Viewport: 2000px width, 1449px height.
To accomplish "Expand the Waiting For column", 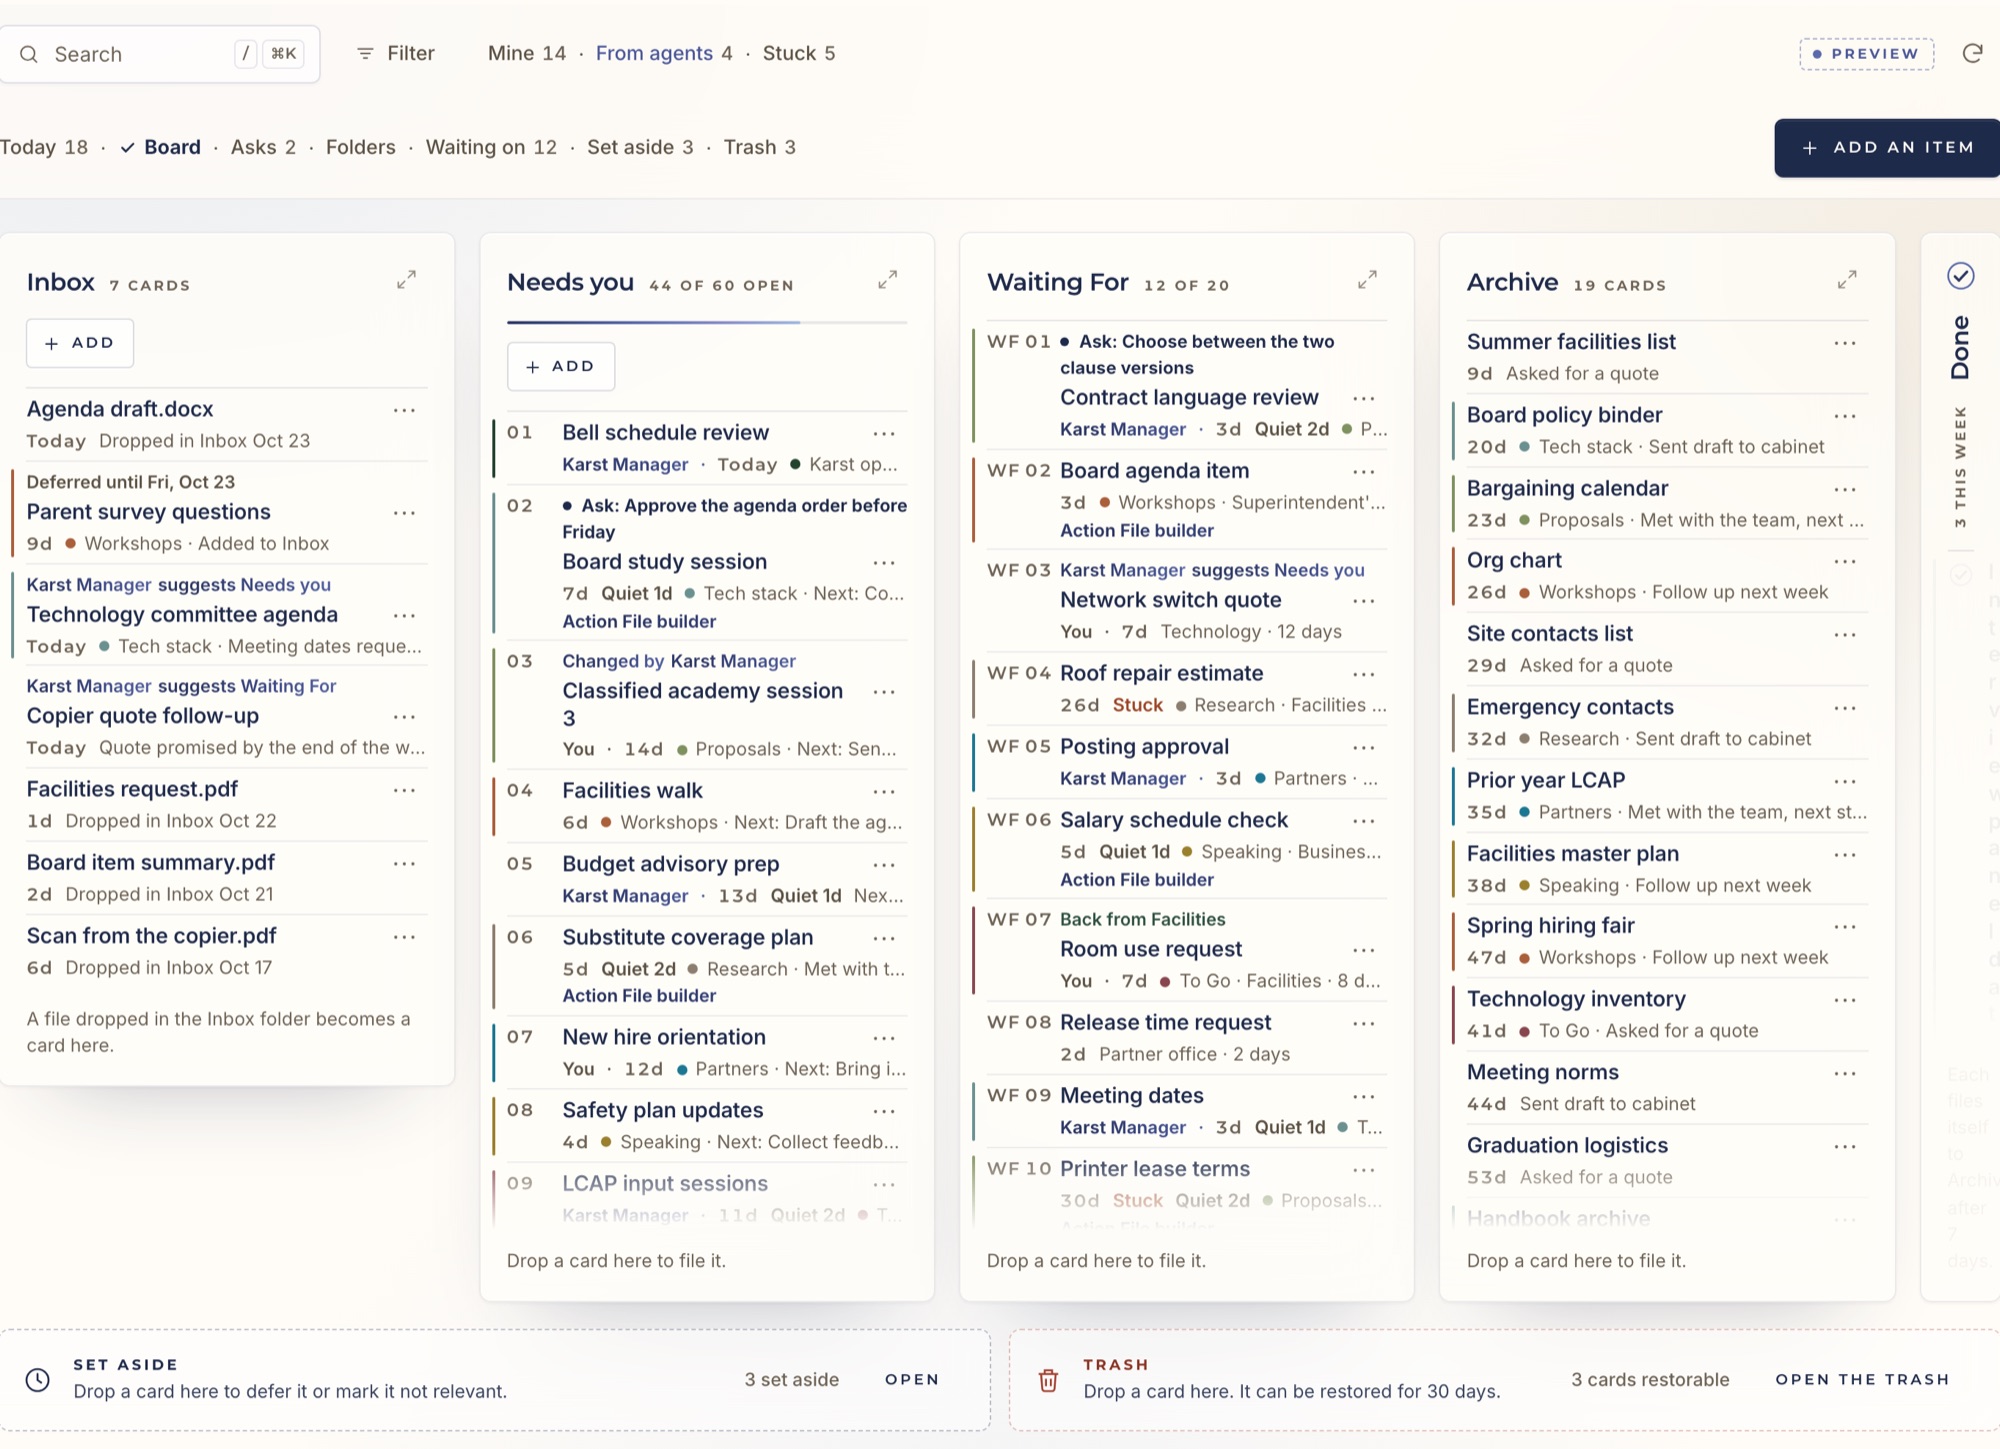I will click(x=1367, y=280).
